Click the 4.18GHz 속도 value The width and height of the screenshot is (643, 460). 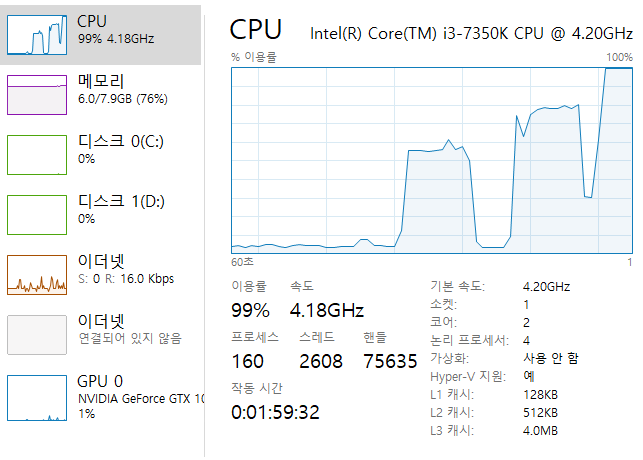click(x=327, y=310)
